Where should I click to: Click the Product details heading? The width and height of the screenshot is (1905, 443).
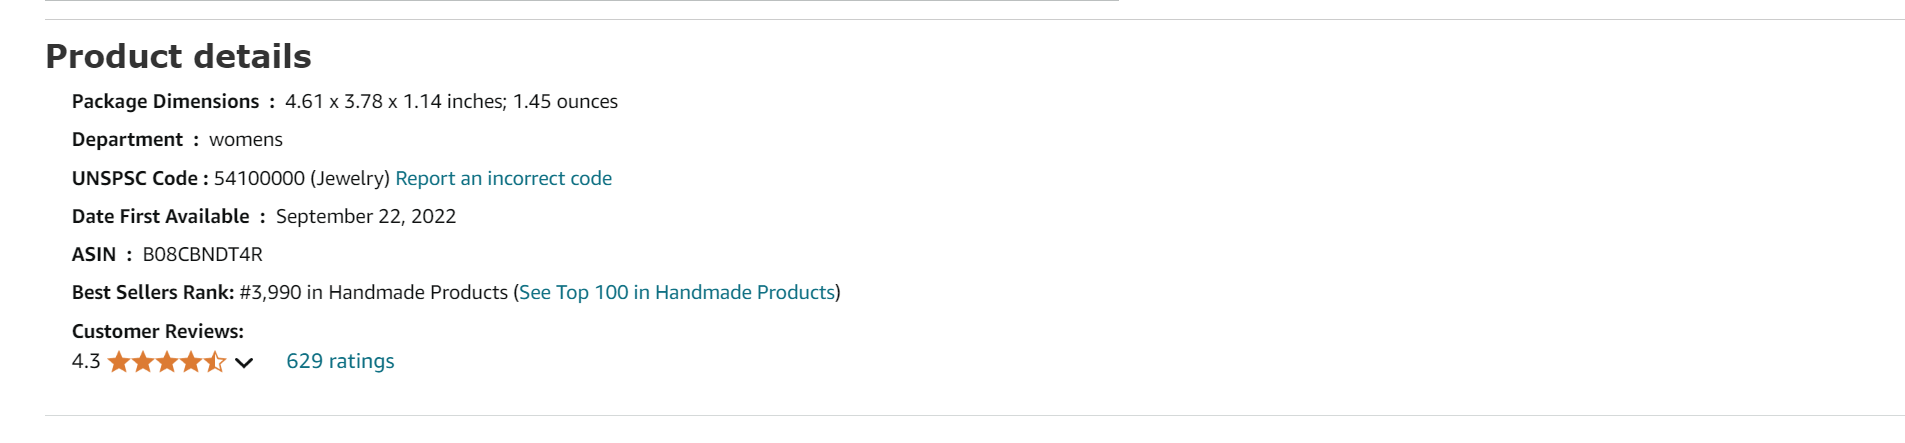pos(179,56)
